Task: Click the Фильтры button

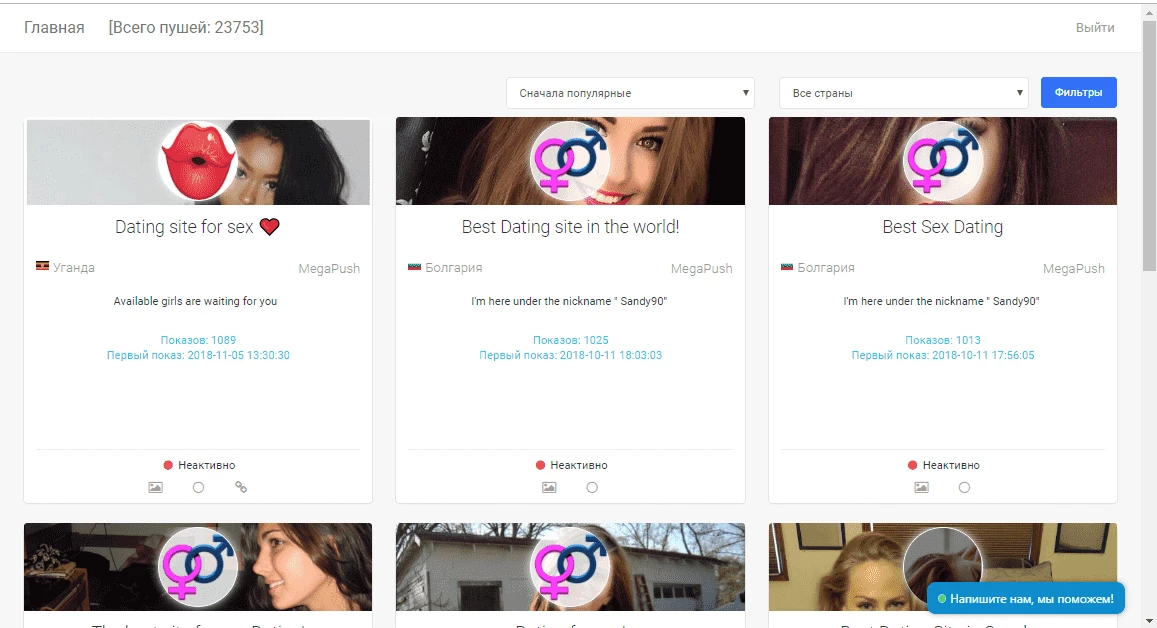Action: click(1078, 92)
